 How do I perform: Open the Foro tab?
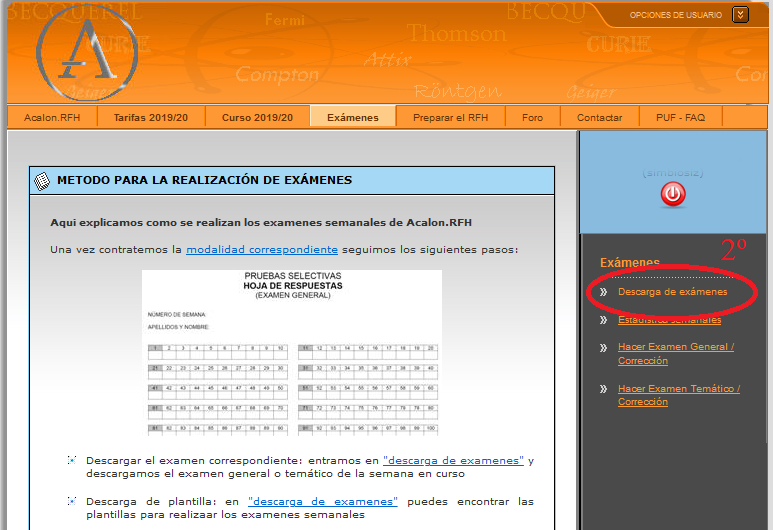[x=532, y=117]
